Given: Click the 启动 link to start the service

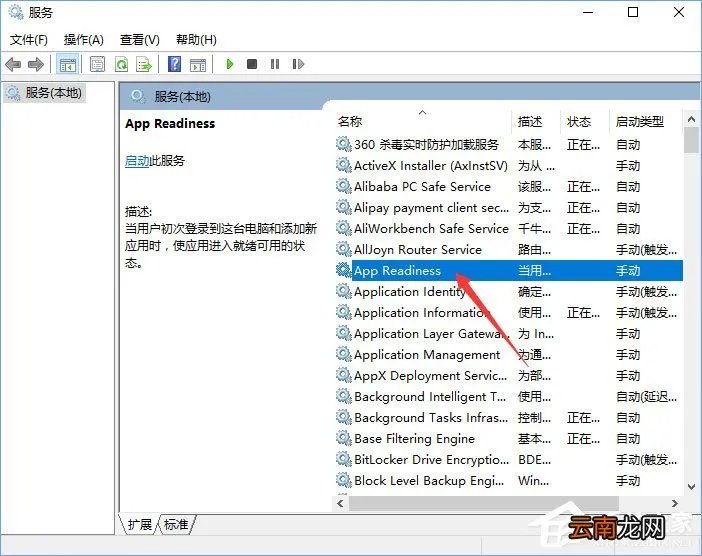Looking at the screenshot, I should click(x=137, y=161).
